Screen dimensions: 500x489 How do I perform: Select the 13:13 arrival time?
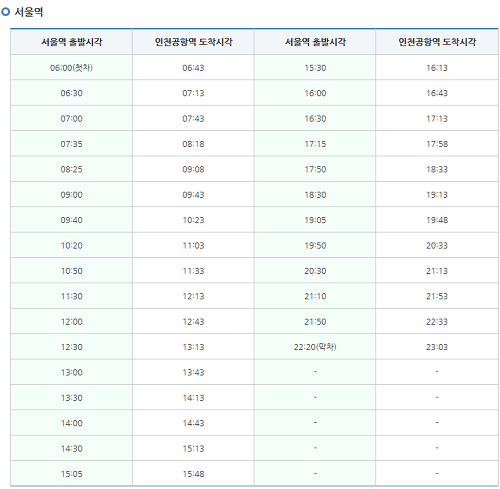[193, 347]
